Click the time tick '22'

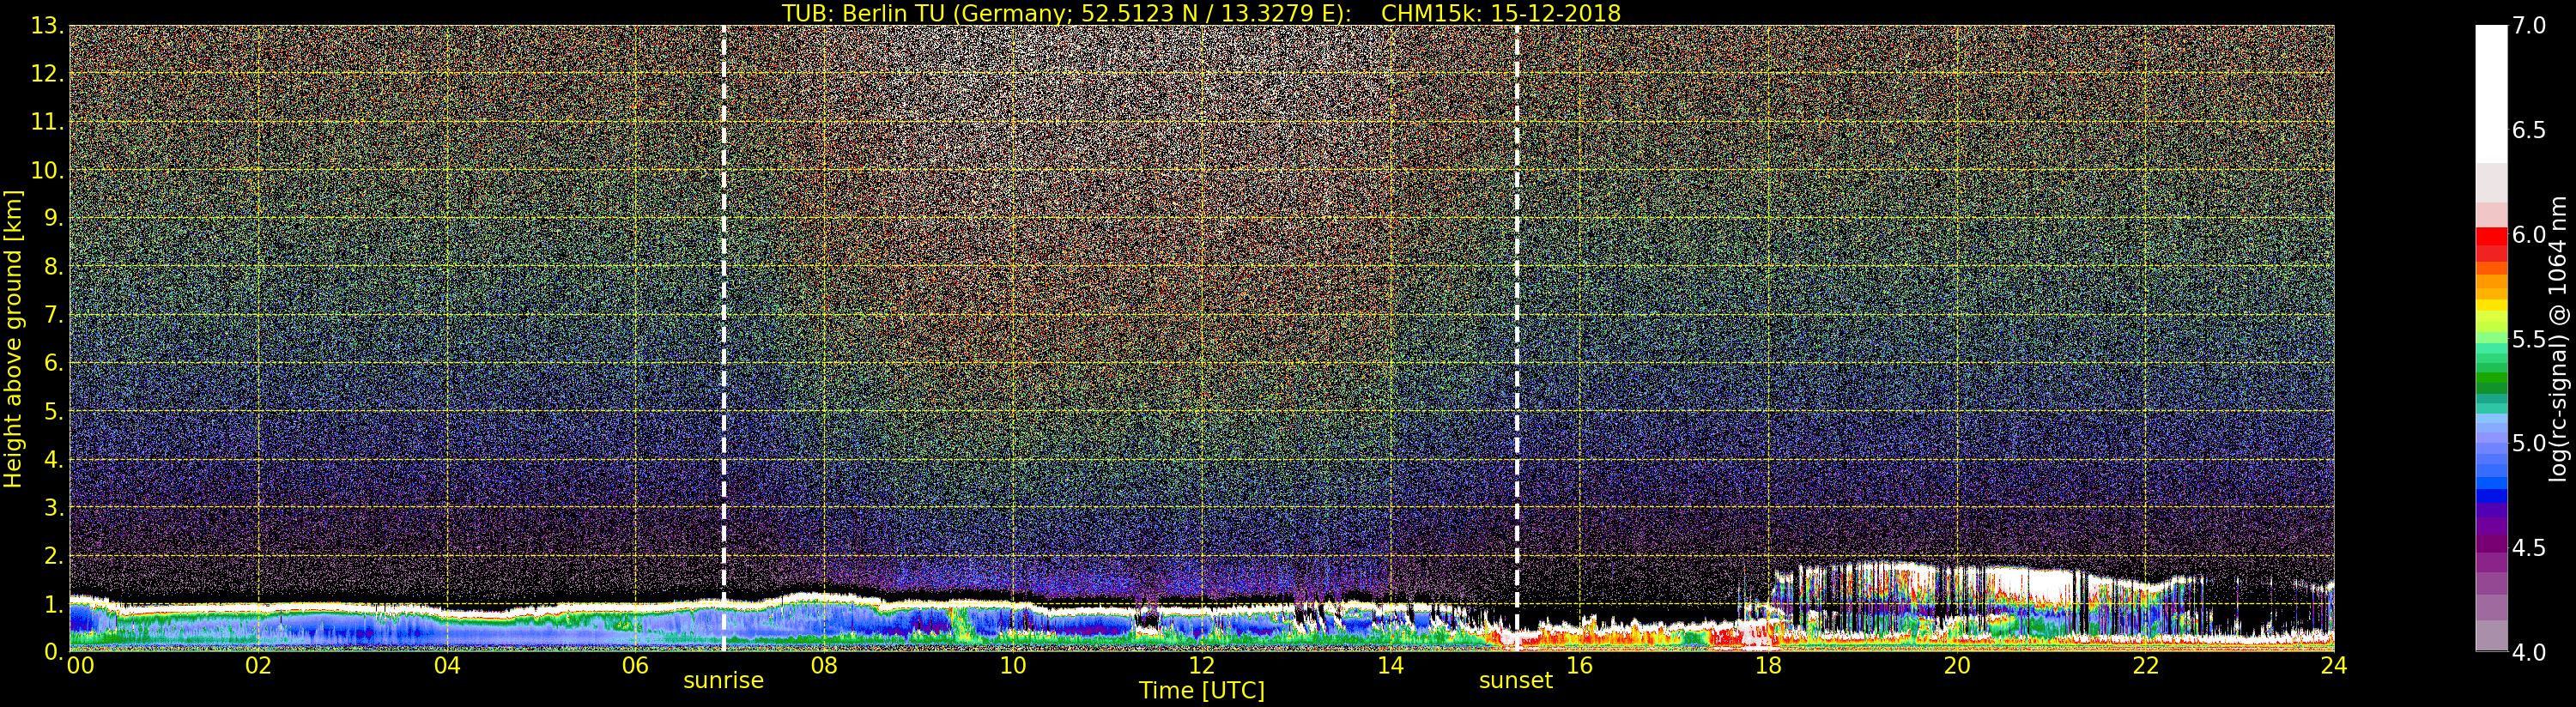pyautogui.click(x=2146, y=666)
